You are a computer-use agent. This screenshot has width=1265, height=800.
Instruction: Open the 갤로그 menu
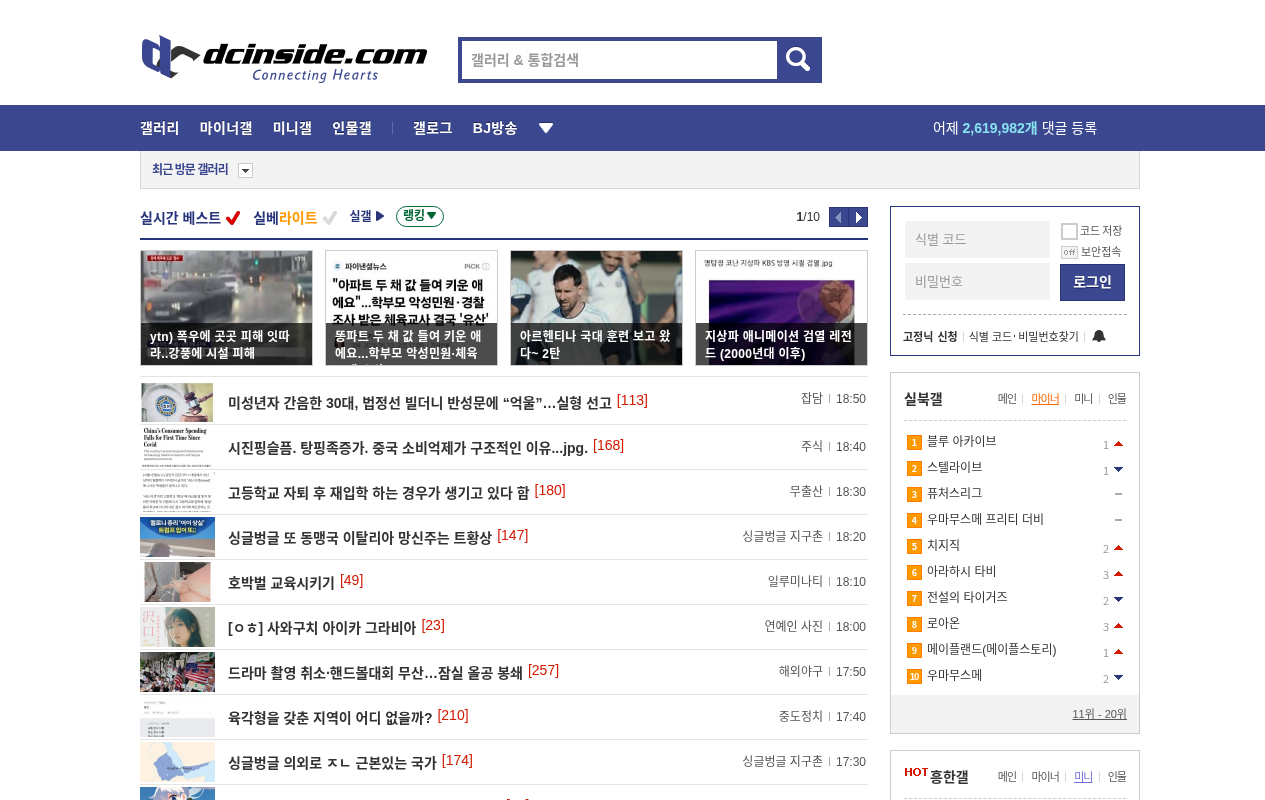click(432, 128)
